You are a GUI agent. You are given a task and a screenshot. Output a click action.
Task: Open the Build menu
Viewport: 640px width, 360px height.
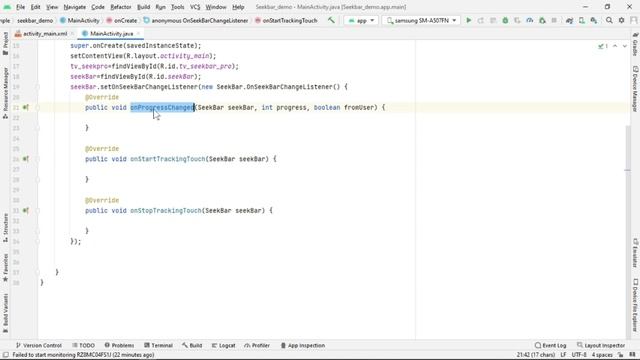pyautogui.click(x=143, y=7)
